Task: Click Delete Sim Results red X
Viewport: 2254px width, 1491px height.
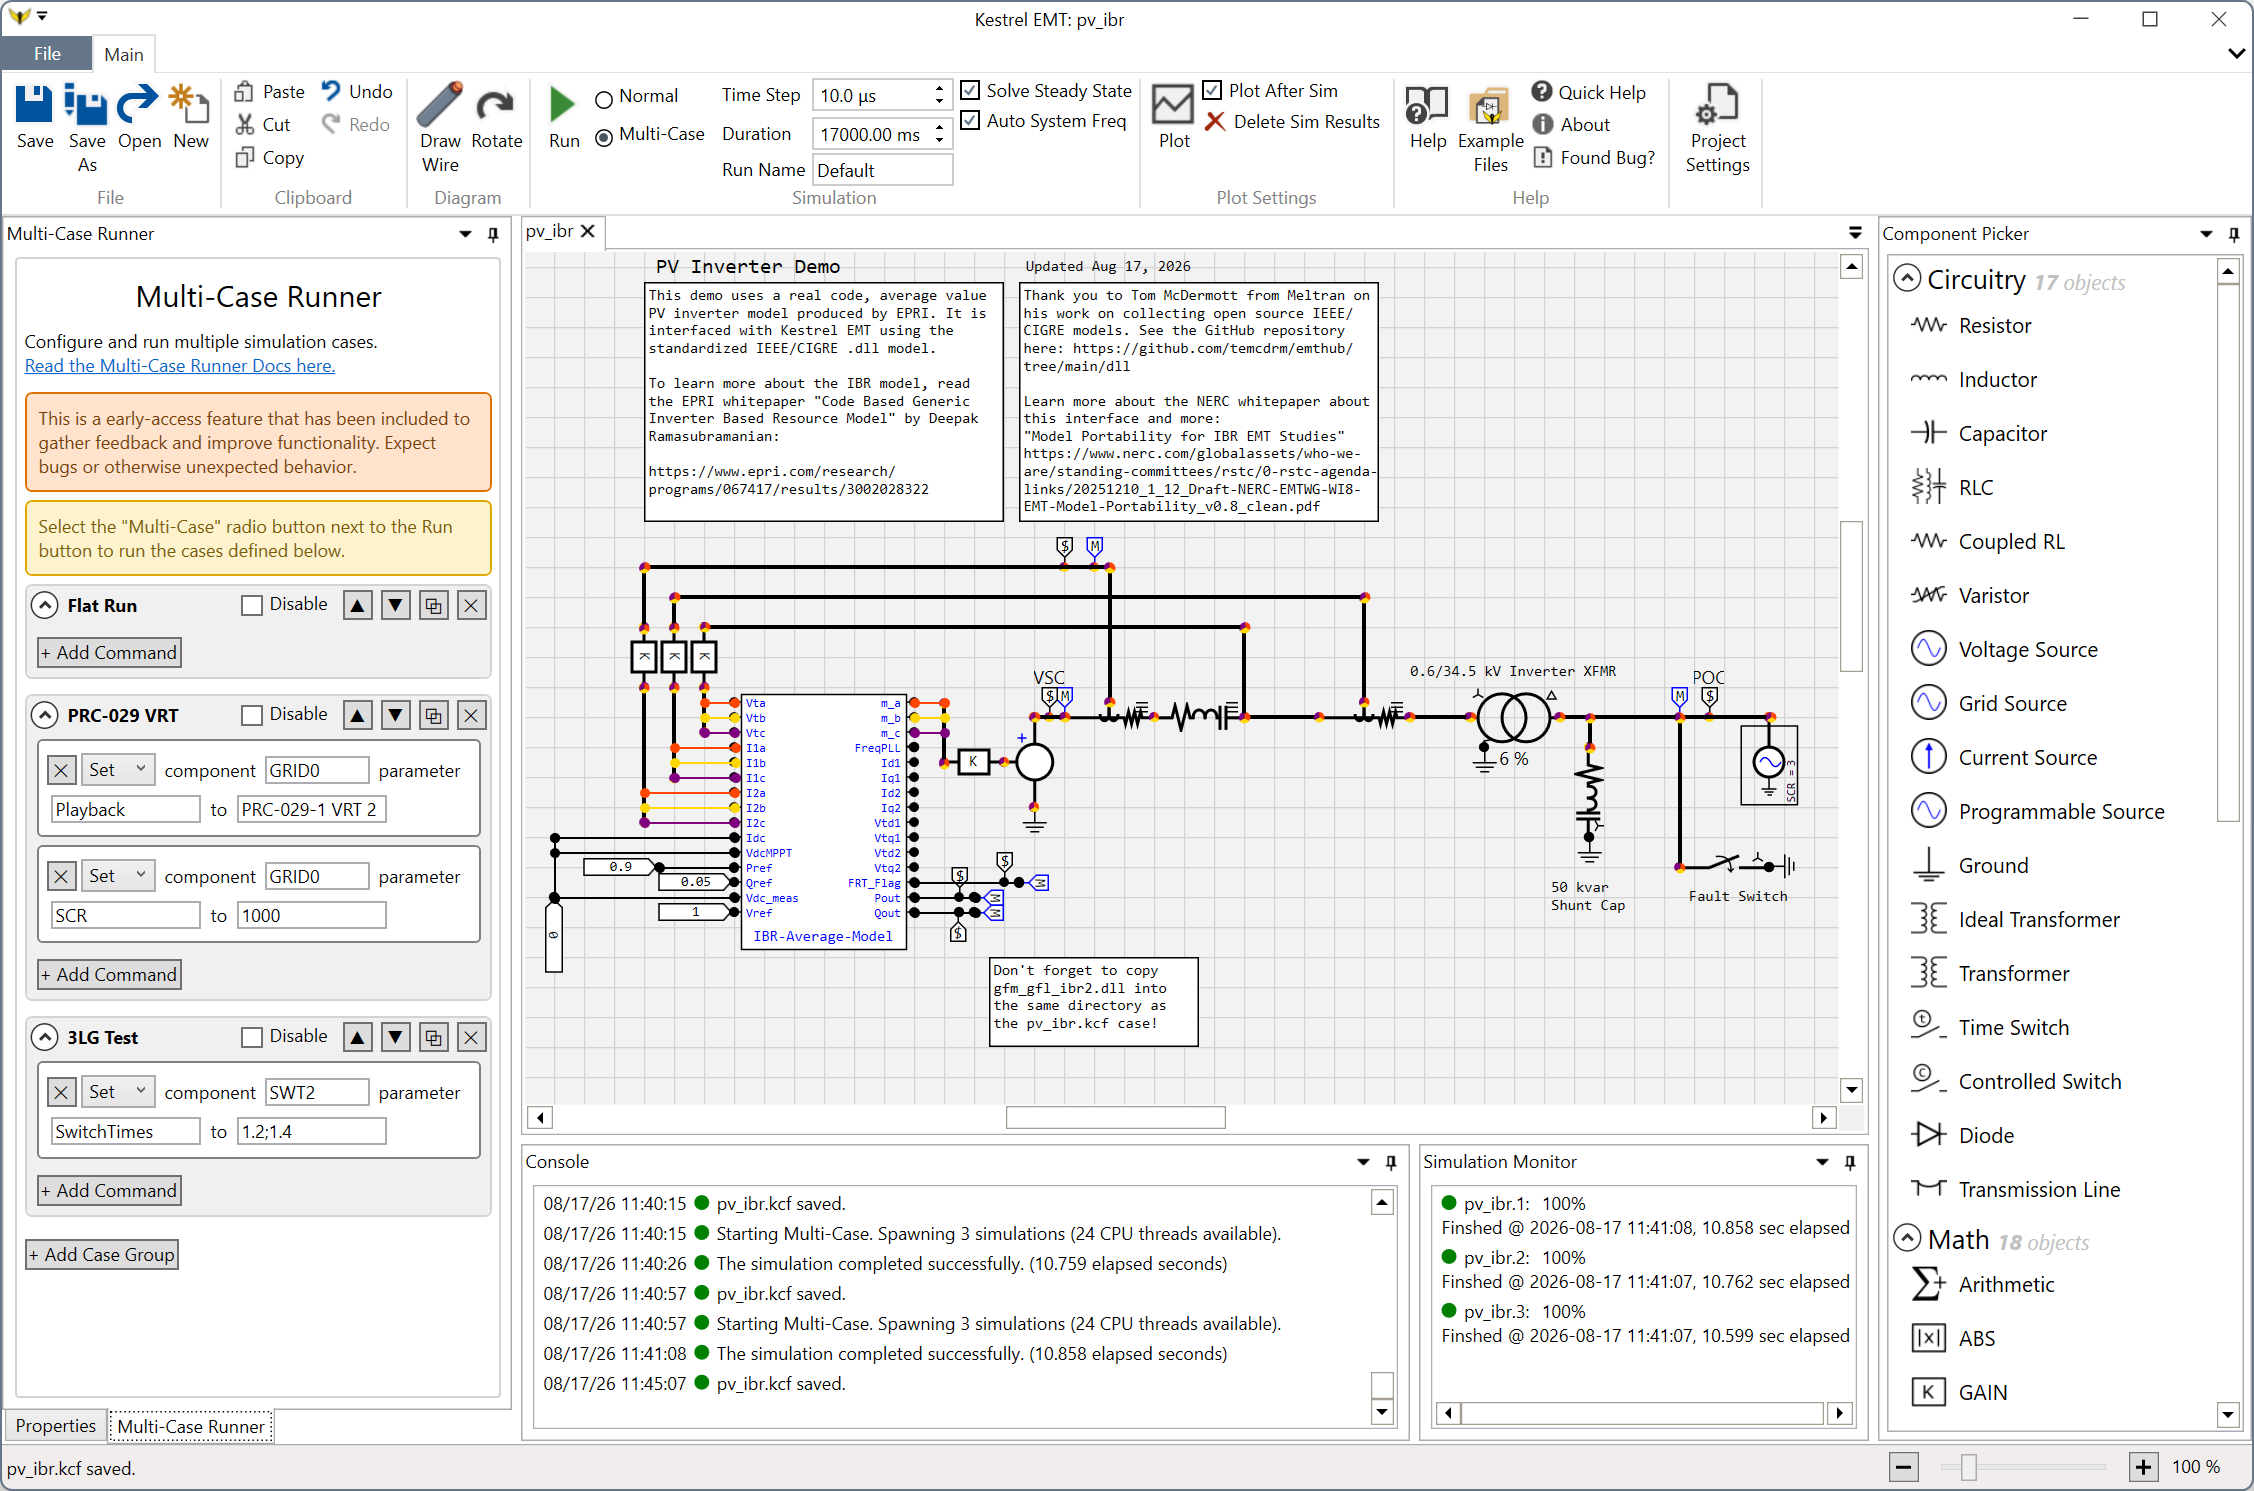Action: pyautogui.click(x=1215, y=122)
